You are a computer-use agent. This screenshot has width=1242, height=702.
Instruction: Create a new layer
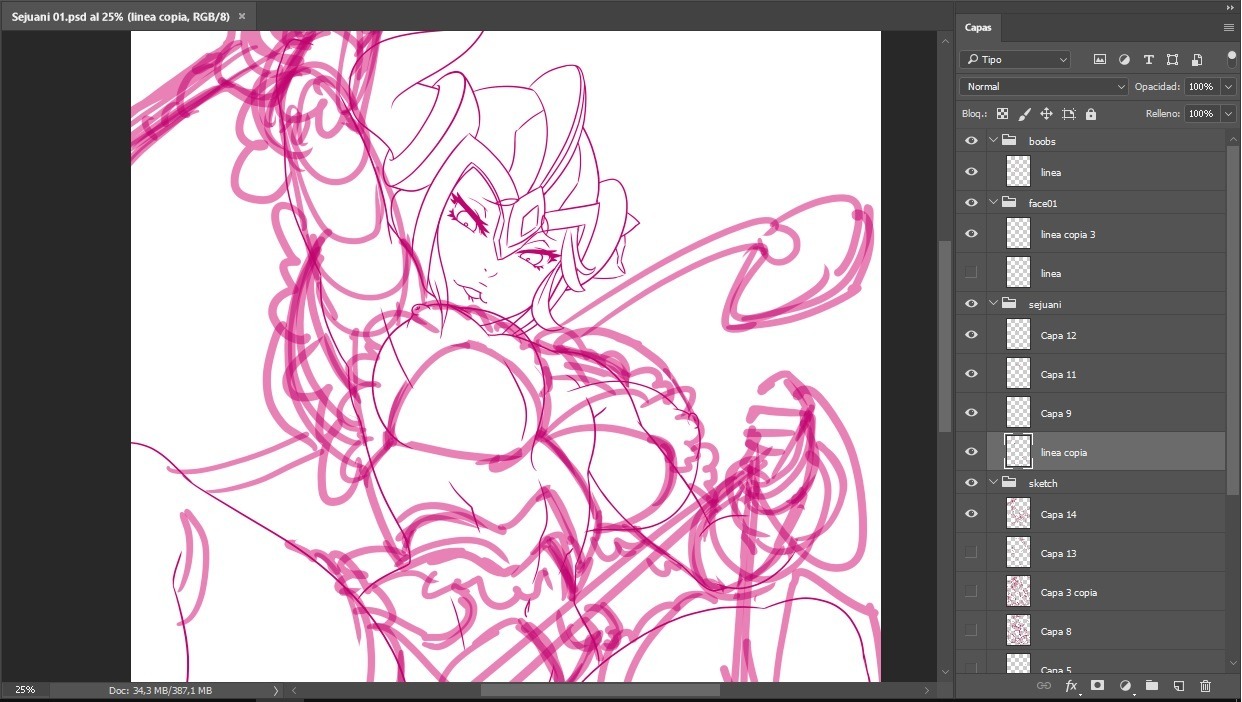point(1179,686)
